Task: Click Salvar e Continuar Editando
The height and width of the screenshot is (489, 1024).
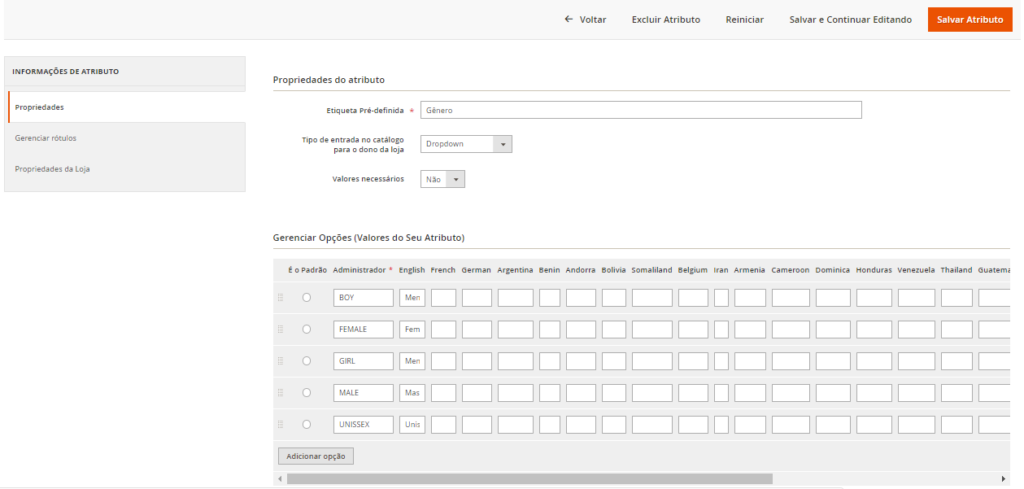Action: 850,20
